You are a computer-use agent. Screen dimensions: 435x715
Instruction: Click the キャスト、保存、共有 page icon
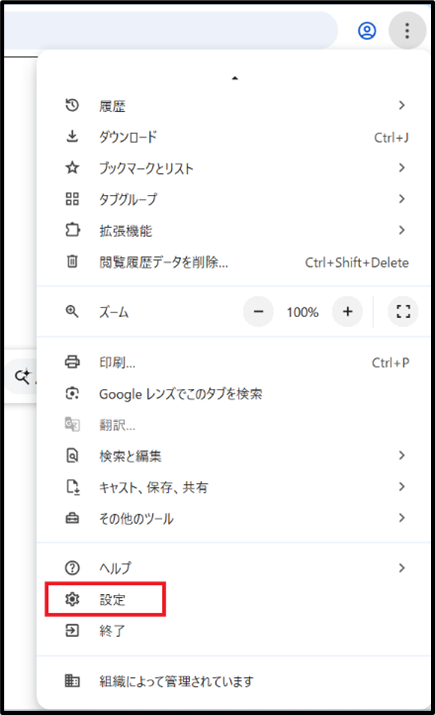click(73, 487)
